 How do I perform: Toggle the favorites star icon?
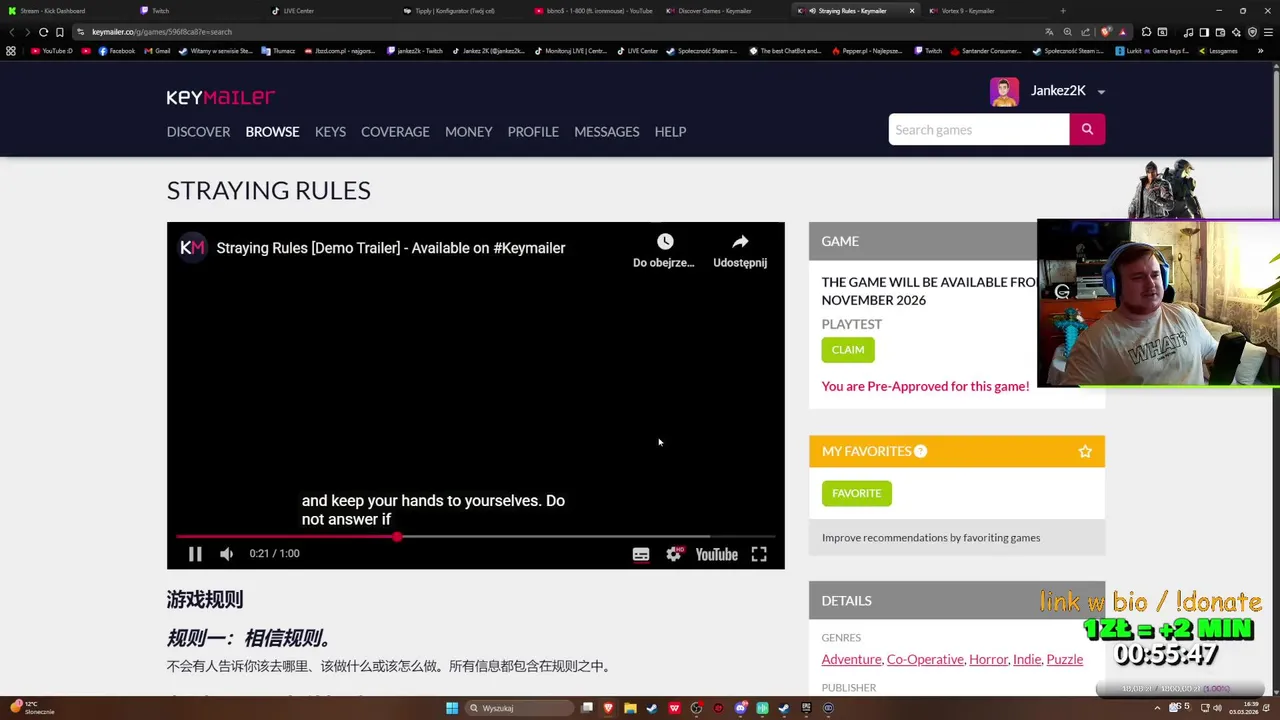pyautogui.click(x=1085, y=452)
